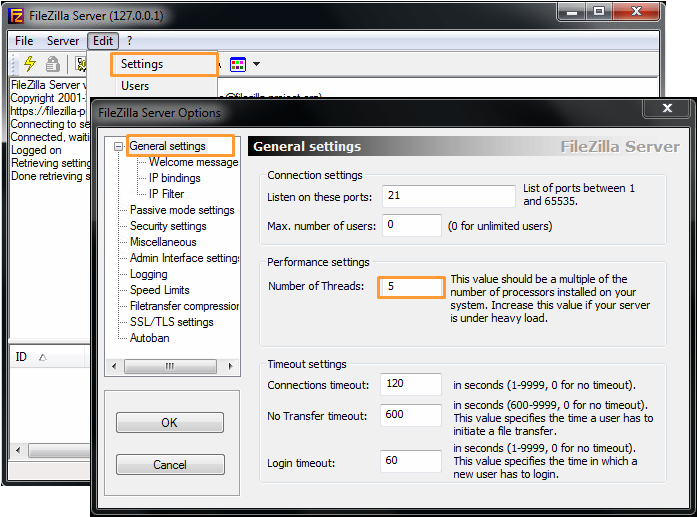Click the Login timeout field

pyautogui.click(x=411, y=461)
